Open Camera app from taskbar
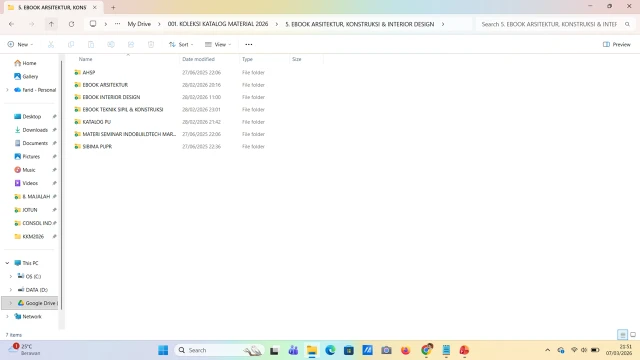 387,350
